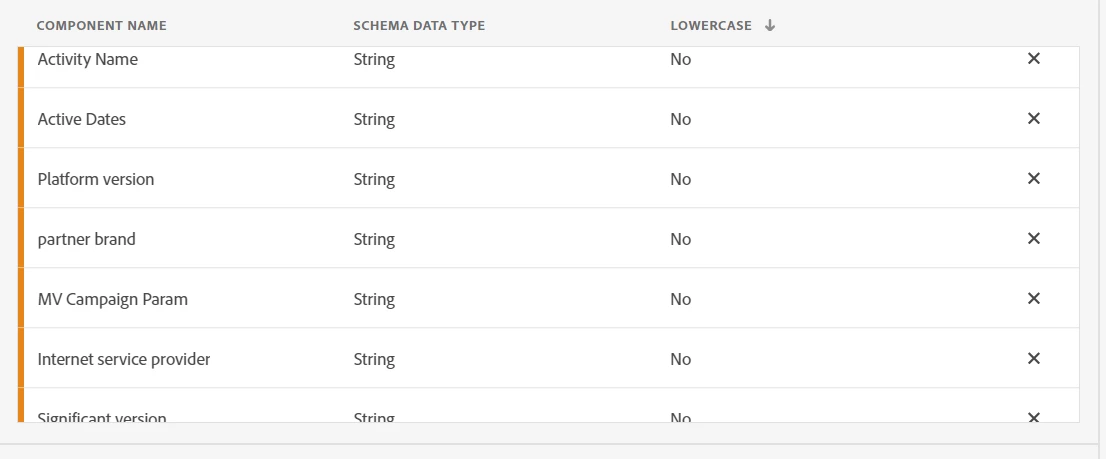Sort by the Component Name column header
This screenshot has height=459, width=1106.
point(102,26)
